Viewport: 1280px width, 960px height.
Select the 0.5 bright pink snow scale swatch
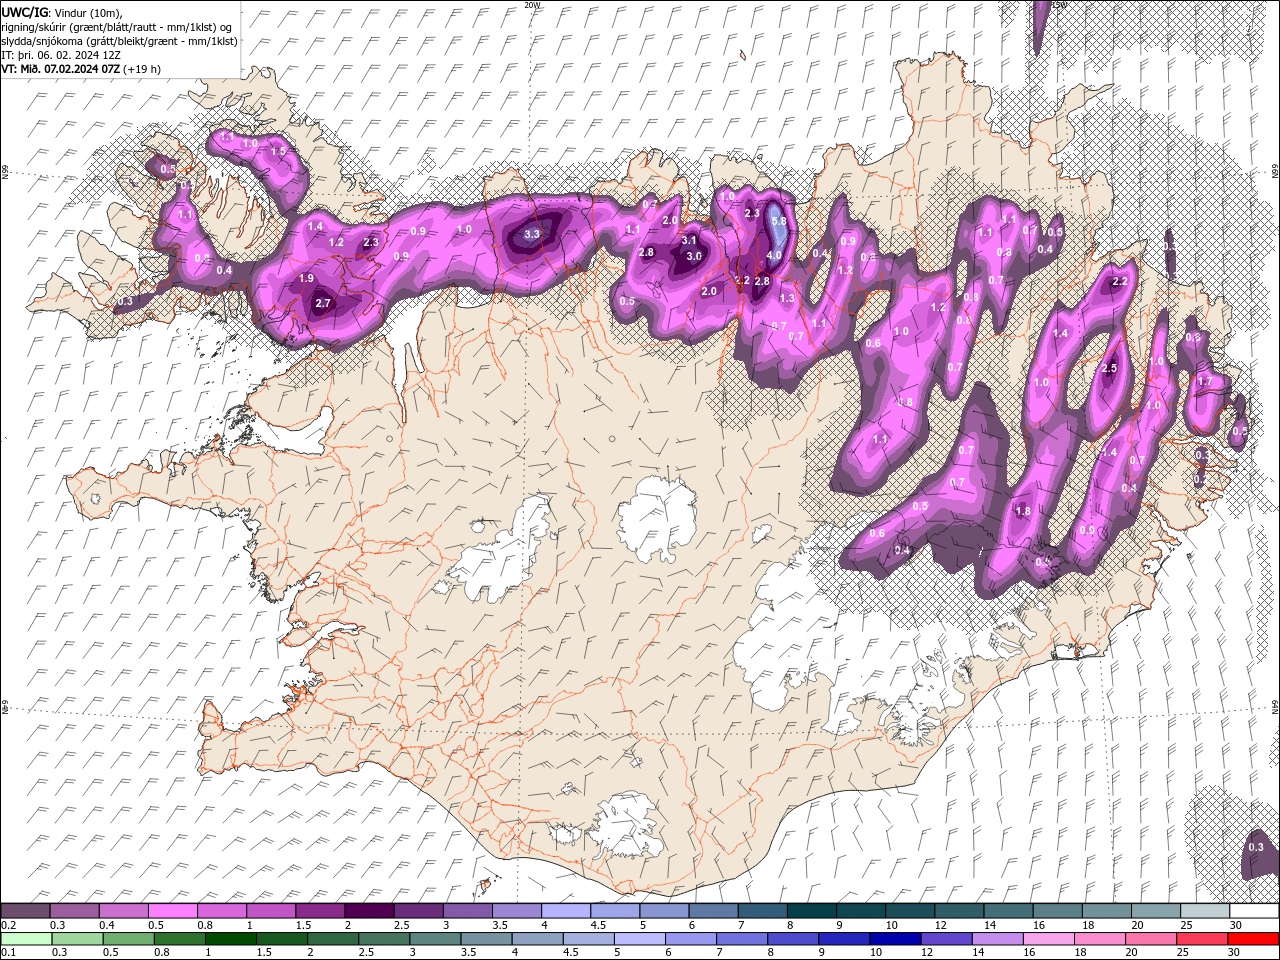pos(173,911)
